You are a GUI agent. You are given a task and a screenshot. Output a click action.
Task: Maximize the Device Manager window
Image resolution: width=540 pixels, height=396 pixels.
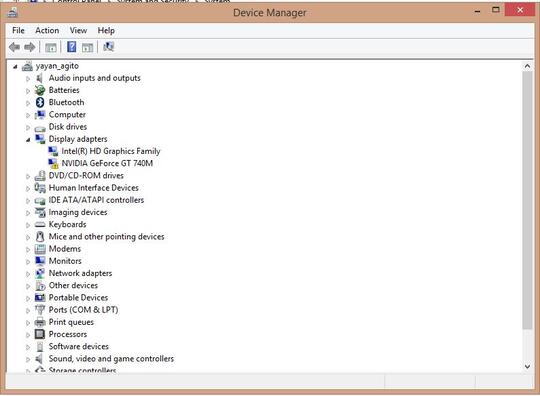496,10
